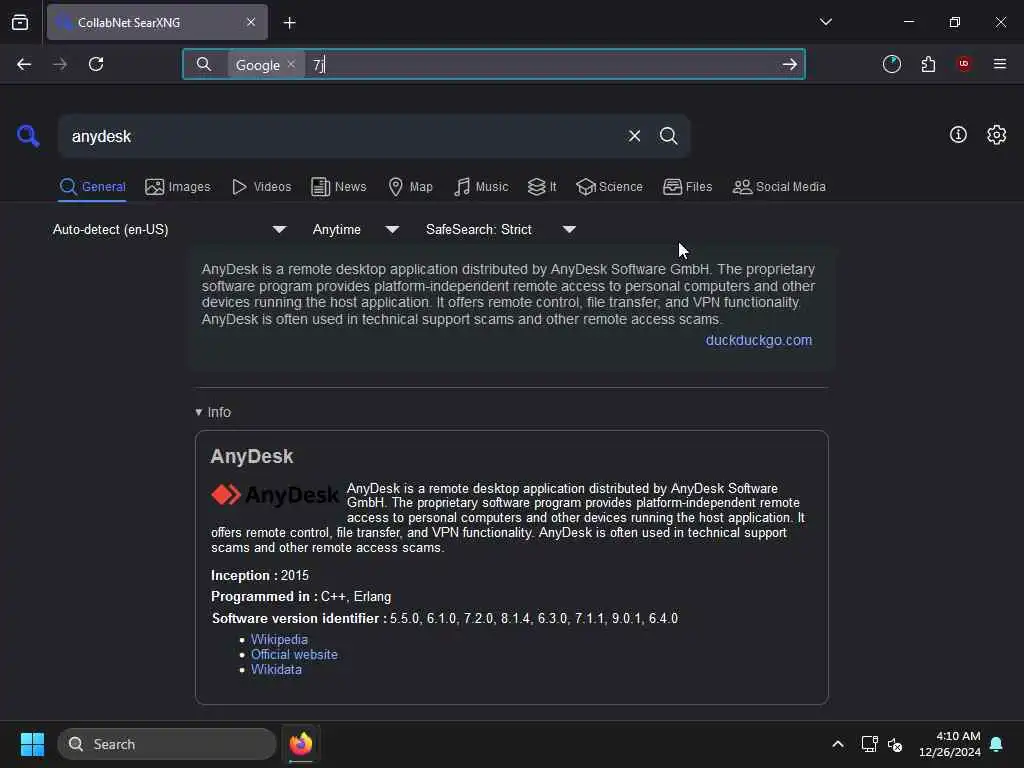Click the Software version identifier line

click(445, 618)
